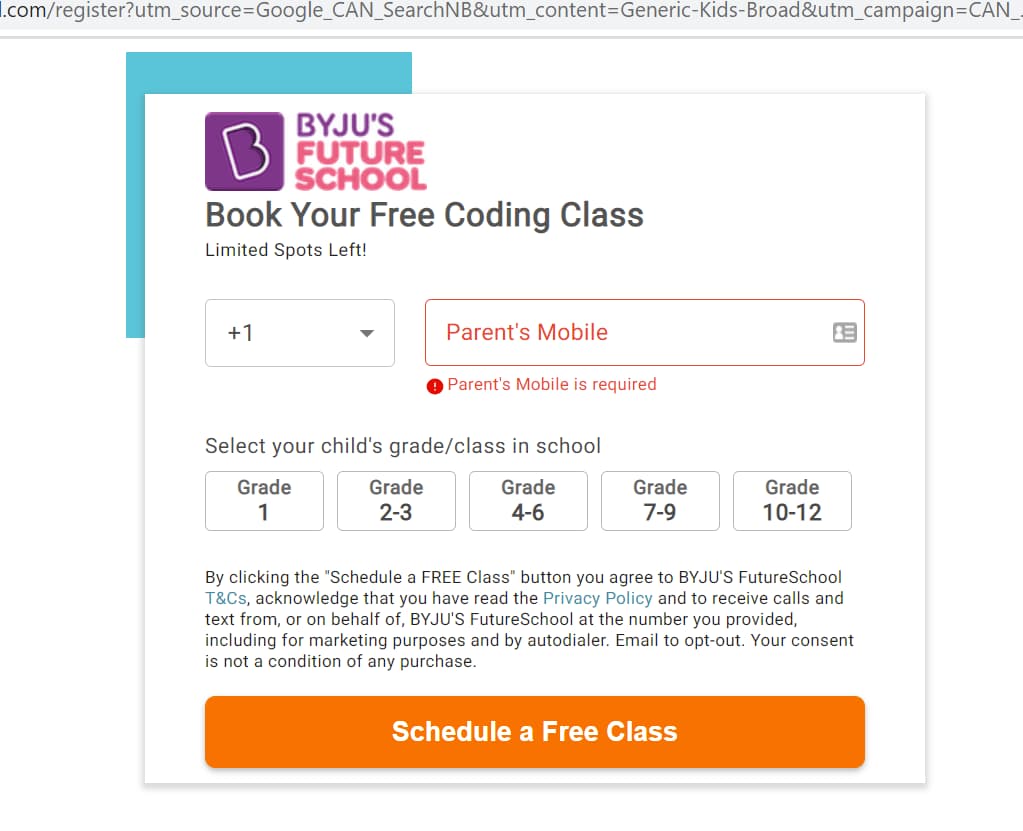Open the +1 country code dropdown
This screenshot has width=1023, height=831.
point(299,333)
